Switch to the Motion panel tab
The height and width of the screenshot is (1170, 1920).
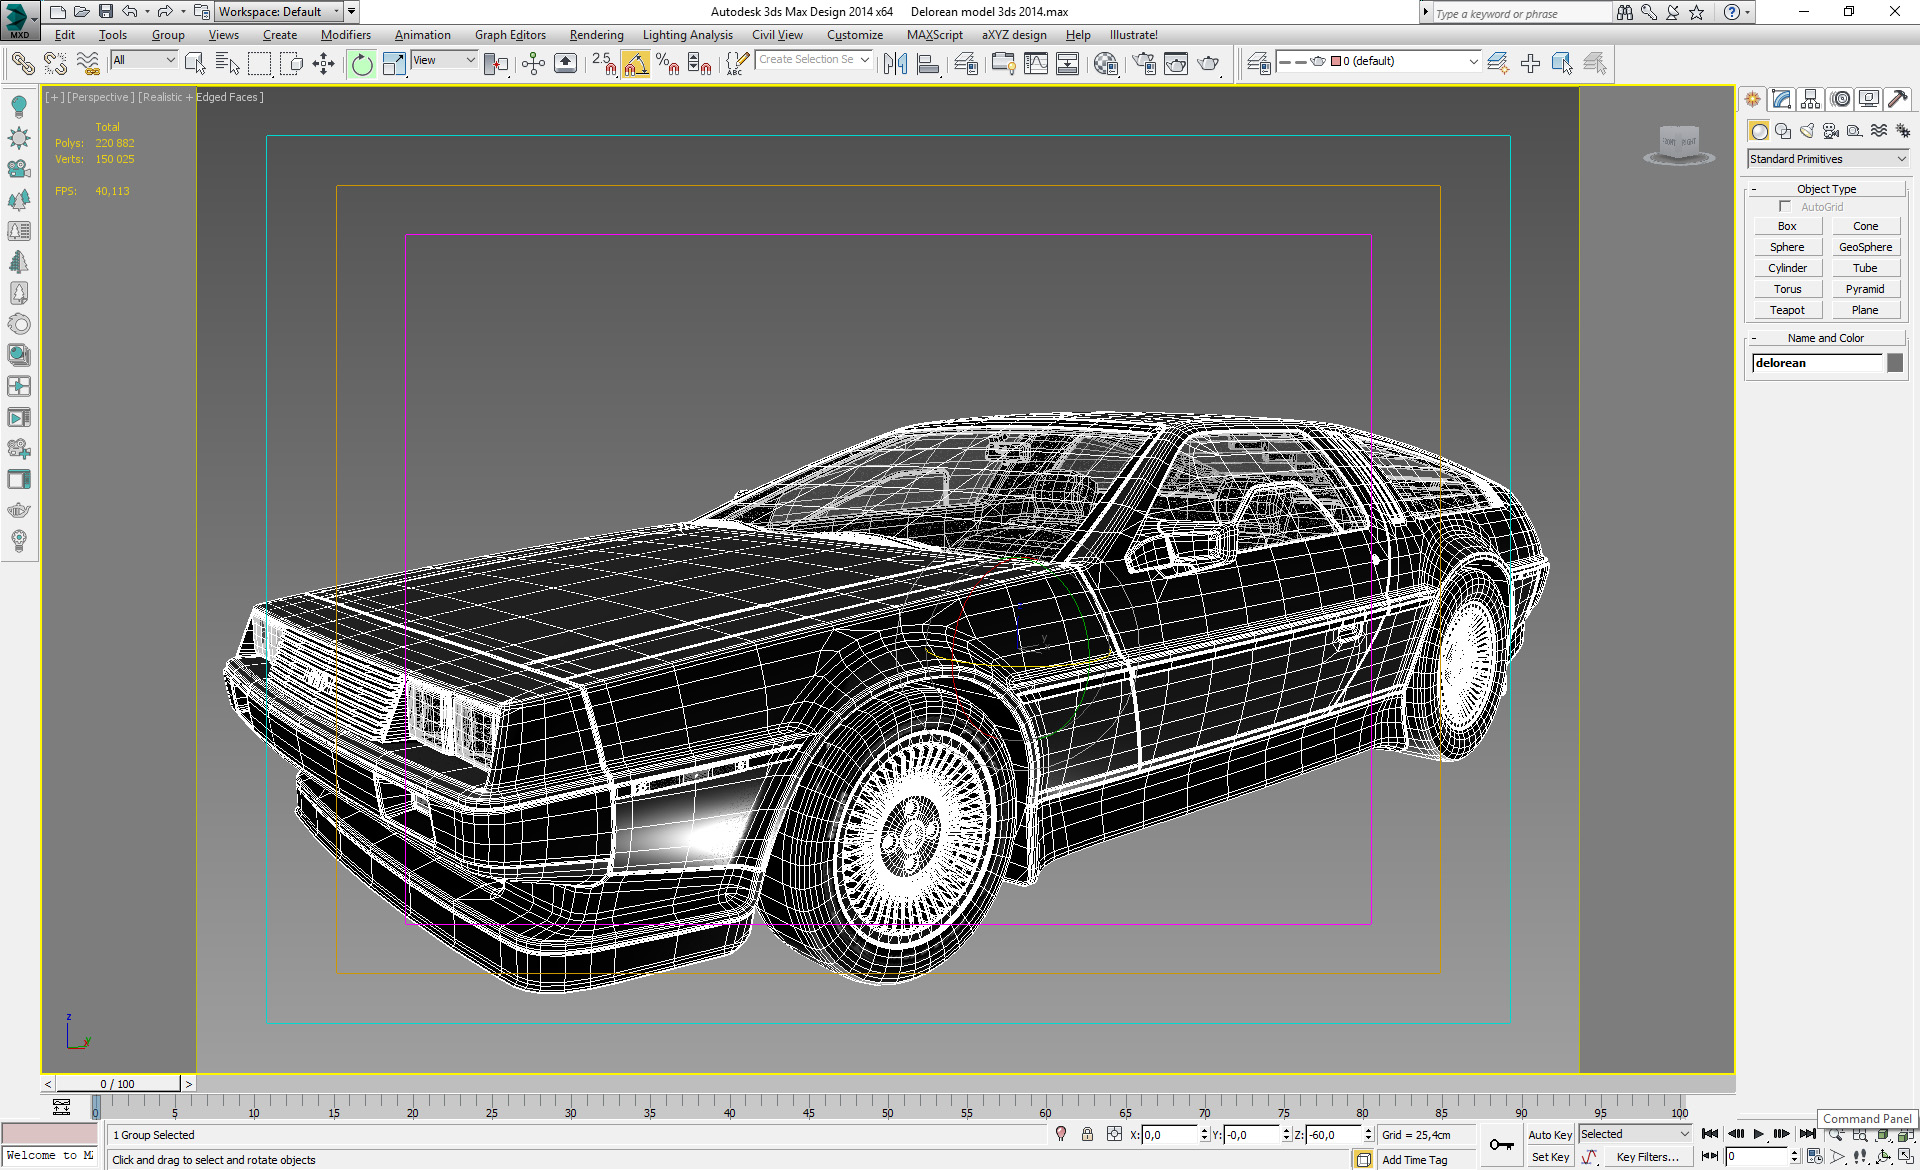pyautogui.click(x=1840, y=99)
